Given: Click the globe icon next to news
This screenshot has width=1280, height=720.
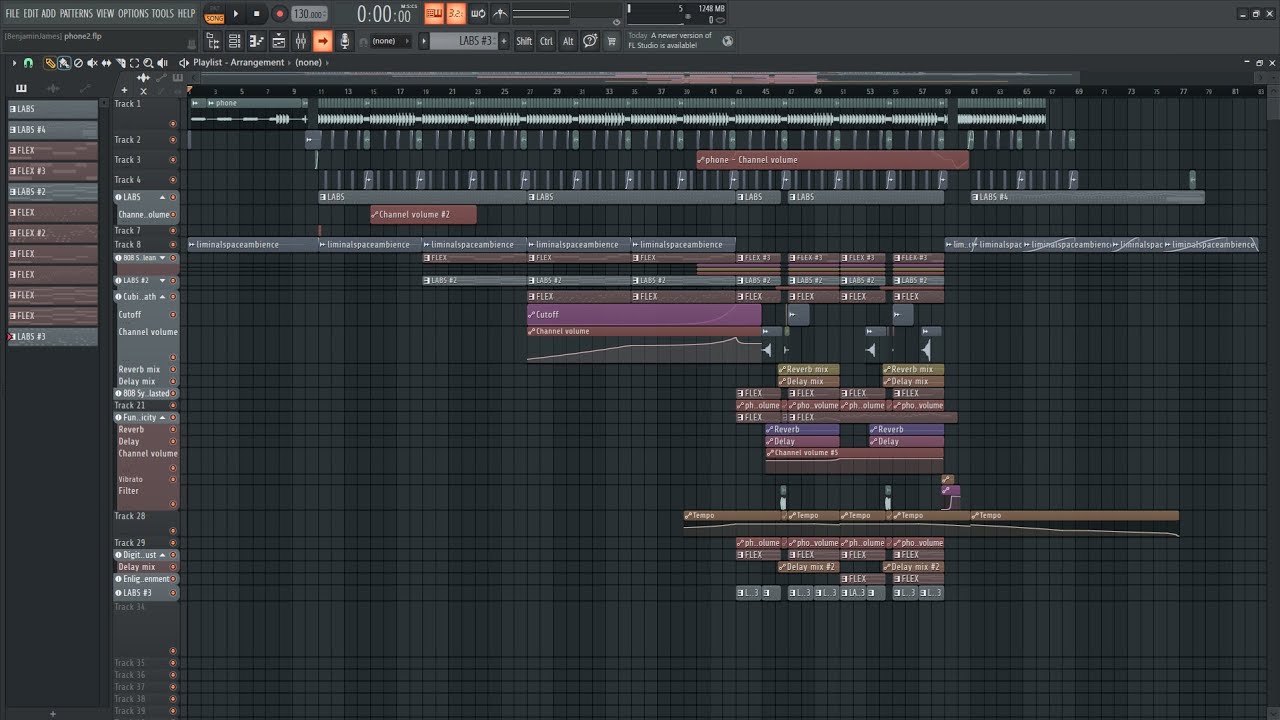Looking at the screenshot, I should click(727, 41).
